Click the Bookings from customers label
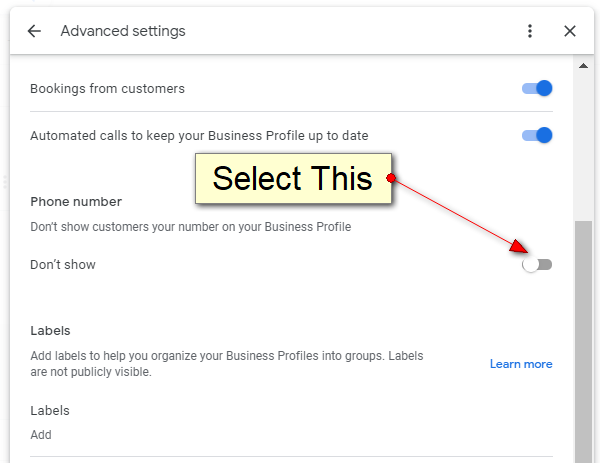This screenshot has height=463, width=600. pyautogui.click(x=107, y=89)
